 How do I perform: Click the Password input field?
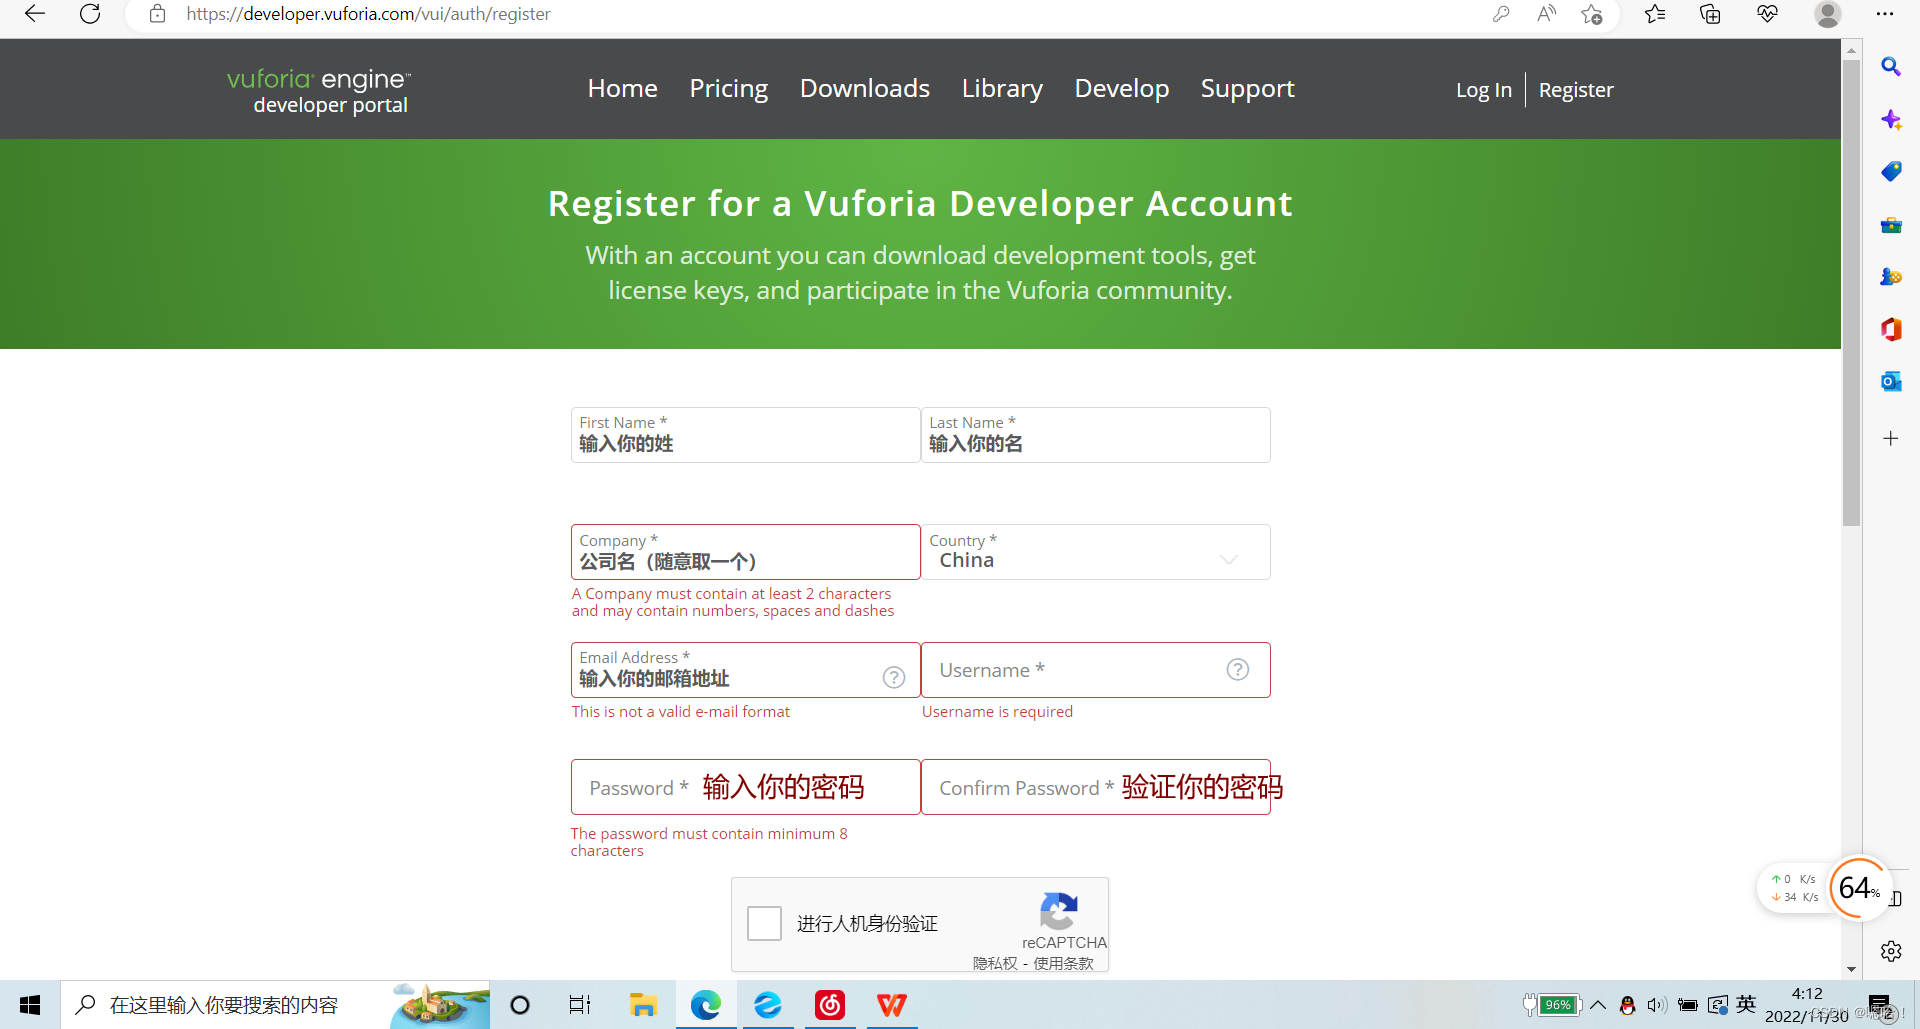(745, 787)
